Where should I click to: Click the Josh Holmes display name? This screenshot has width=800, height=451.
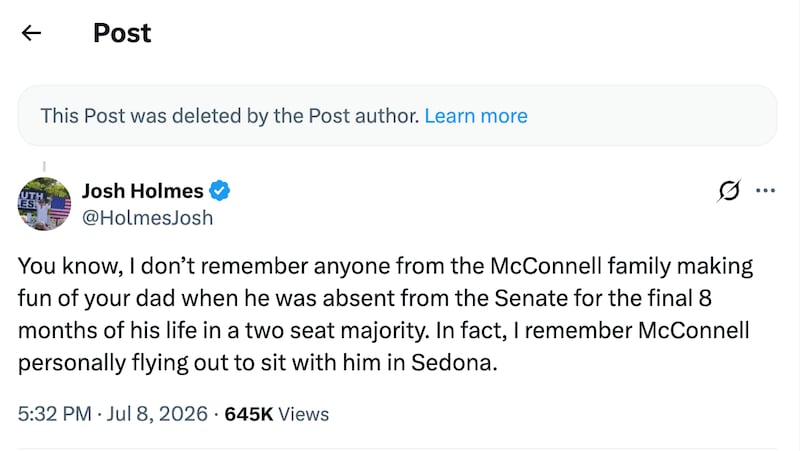[x=143, y=191]
